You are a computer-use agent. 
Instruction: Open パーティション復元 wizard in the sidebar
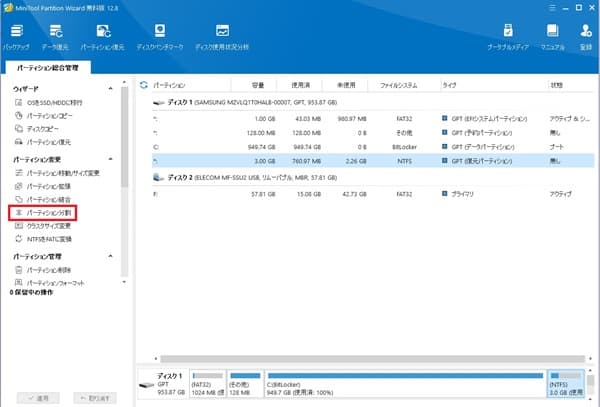(x=43, y=142)
